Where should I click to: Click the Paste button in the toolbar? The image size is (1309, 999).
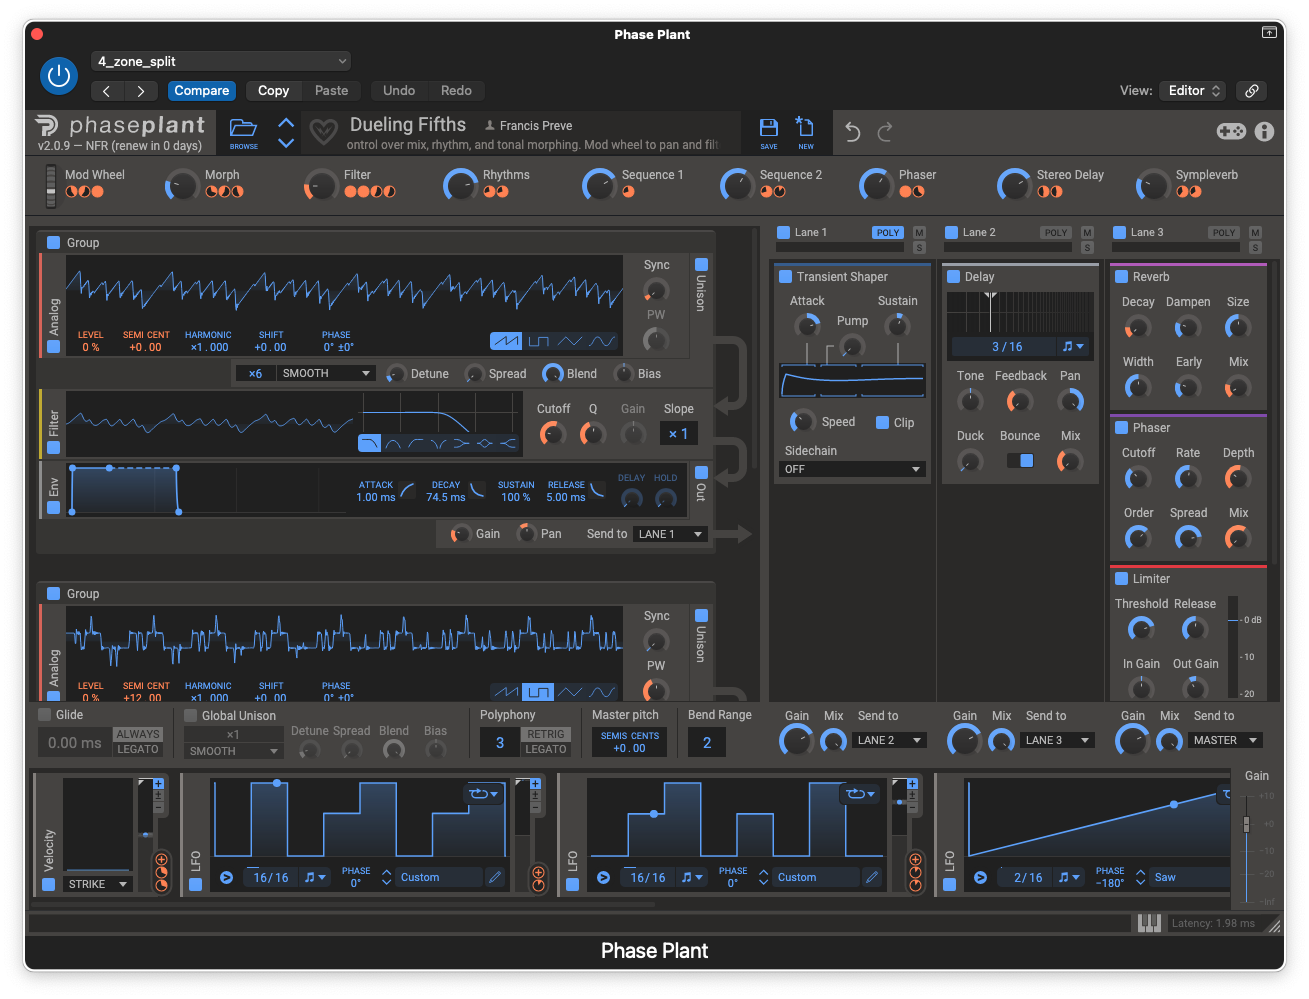coord(331,90)
